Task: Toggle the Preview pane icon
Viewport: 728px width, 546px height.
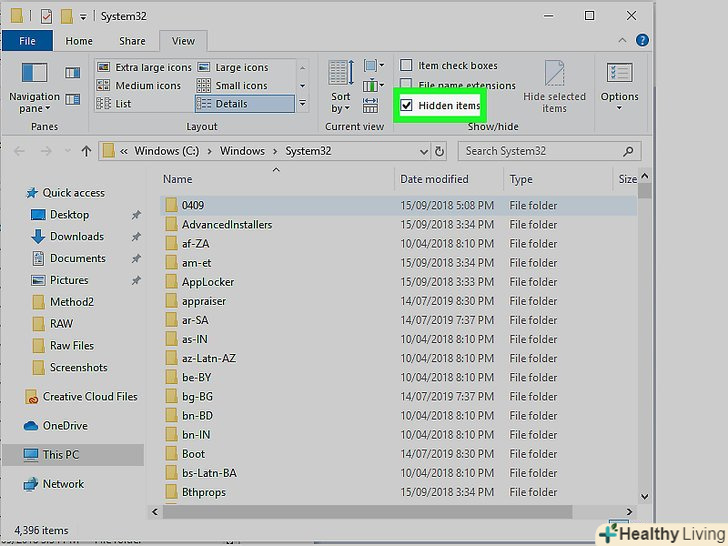Action: pyautogui.click(x=72, y=72)
